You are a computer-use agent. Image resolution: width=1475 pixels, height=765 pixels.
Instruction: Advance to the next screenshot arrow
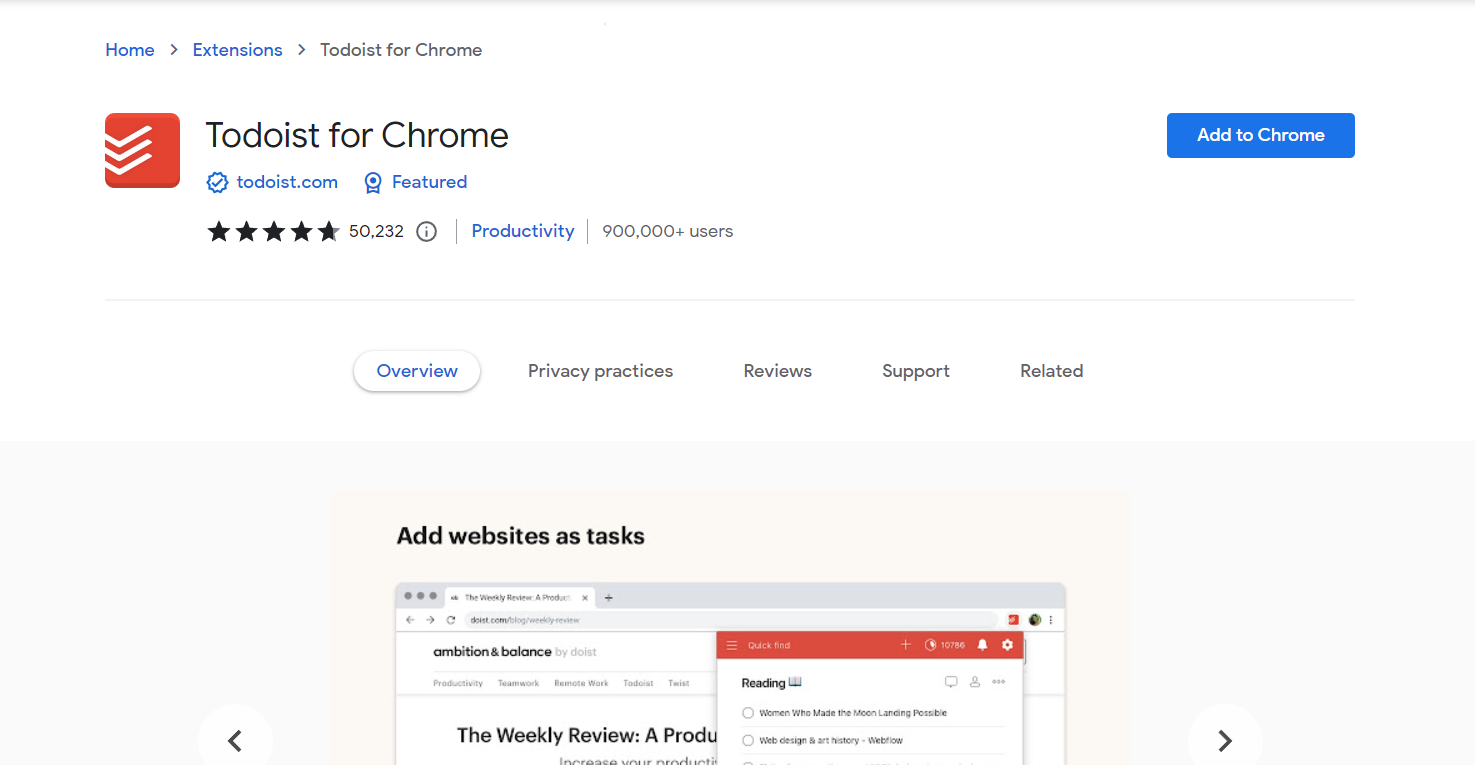pyautogui.click(x=1225, y=741)
